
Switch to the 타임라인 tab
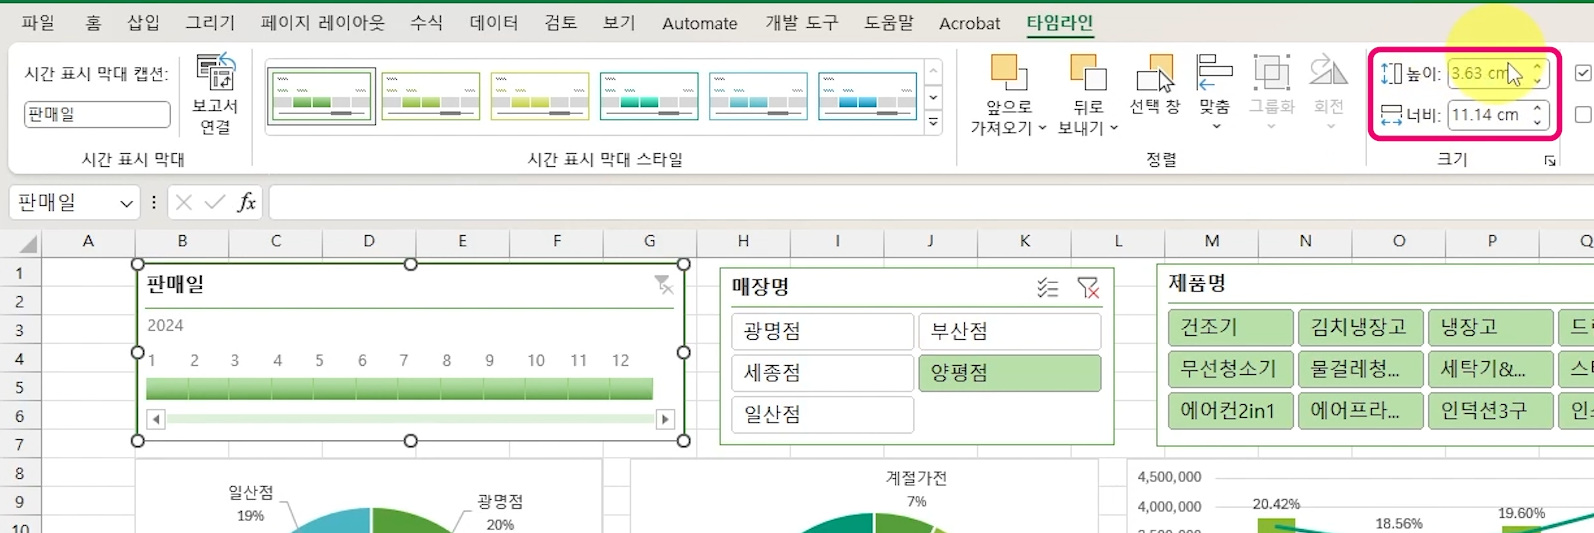(x=1060, y=23)
